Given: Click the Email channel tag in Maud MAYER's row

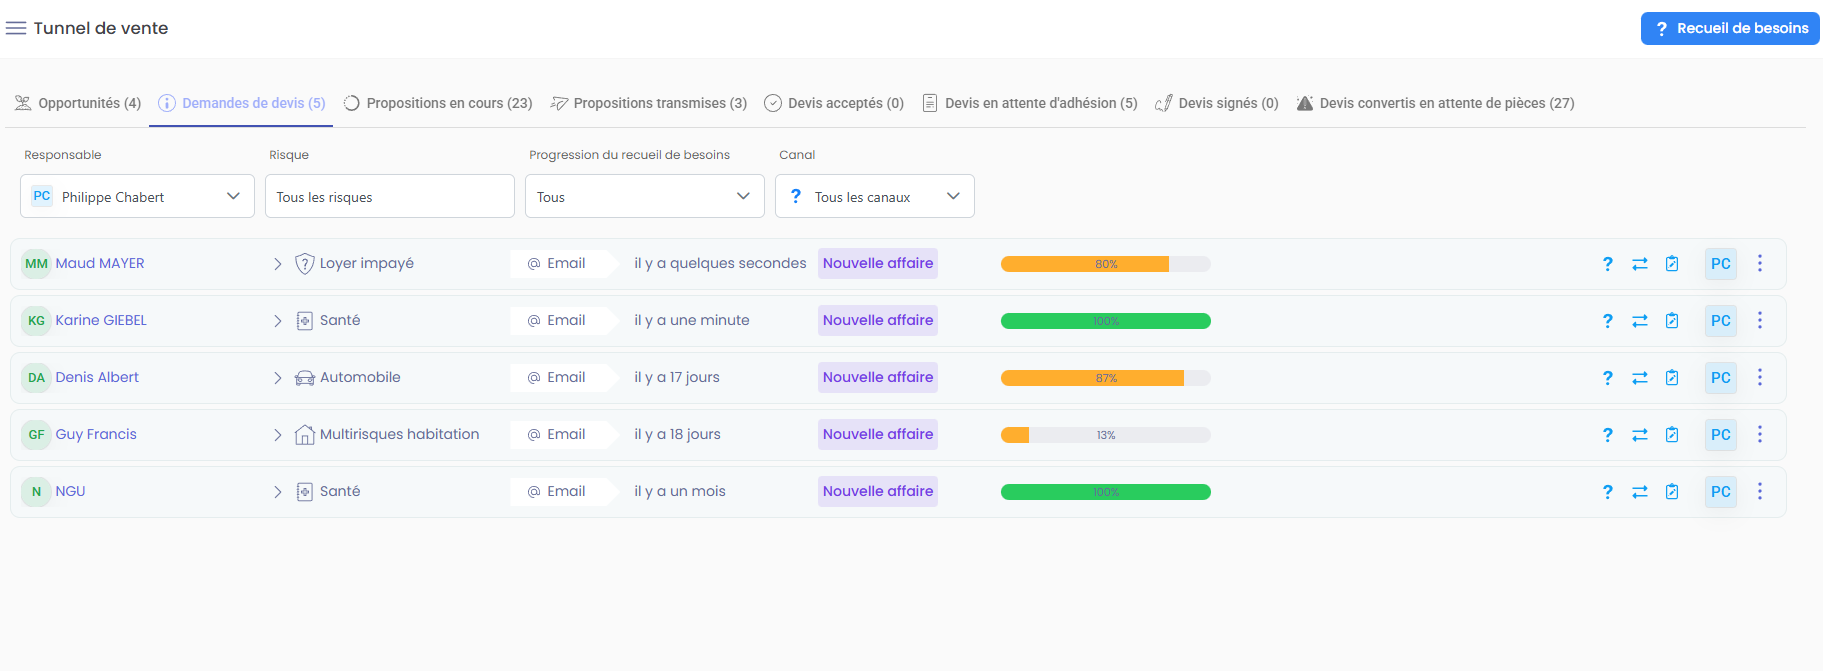Looking at the screenshot, I should [564, 263].
